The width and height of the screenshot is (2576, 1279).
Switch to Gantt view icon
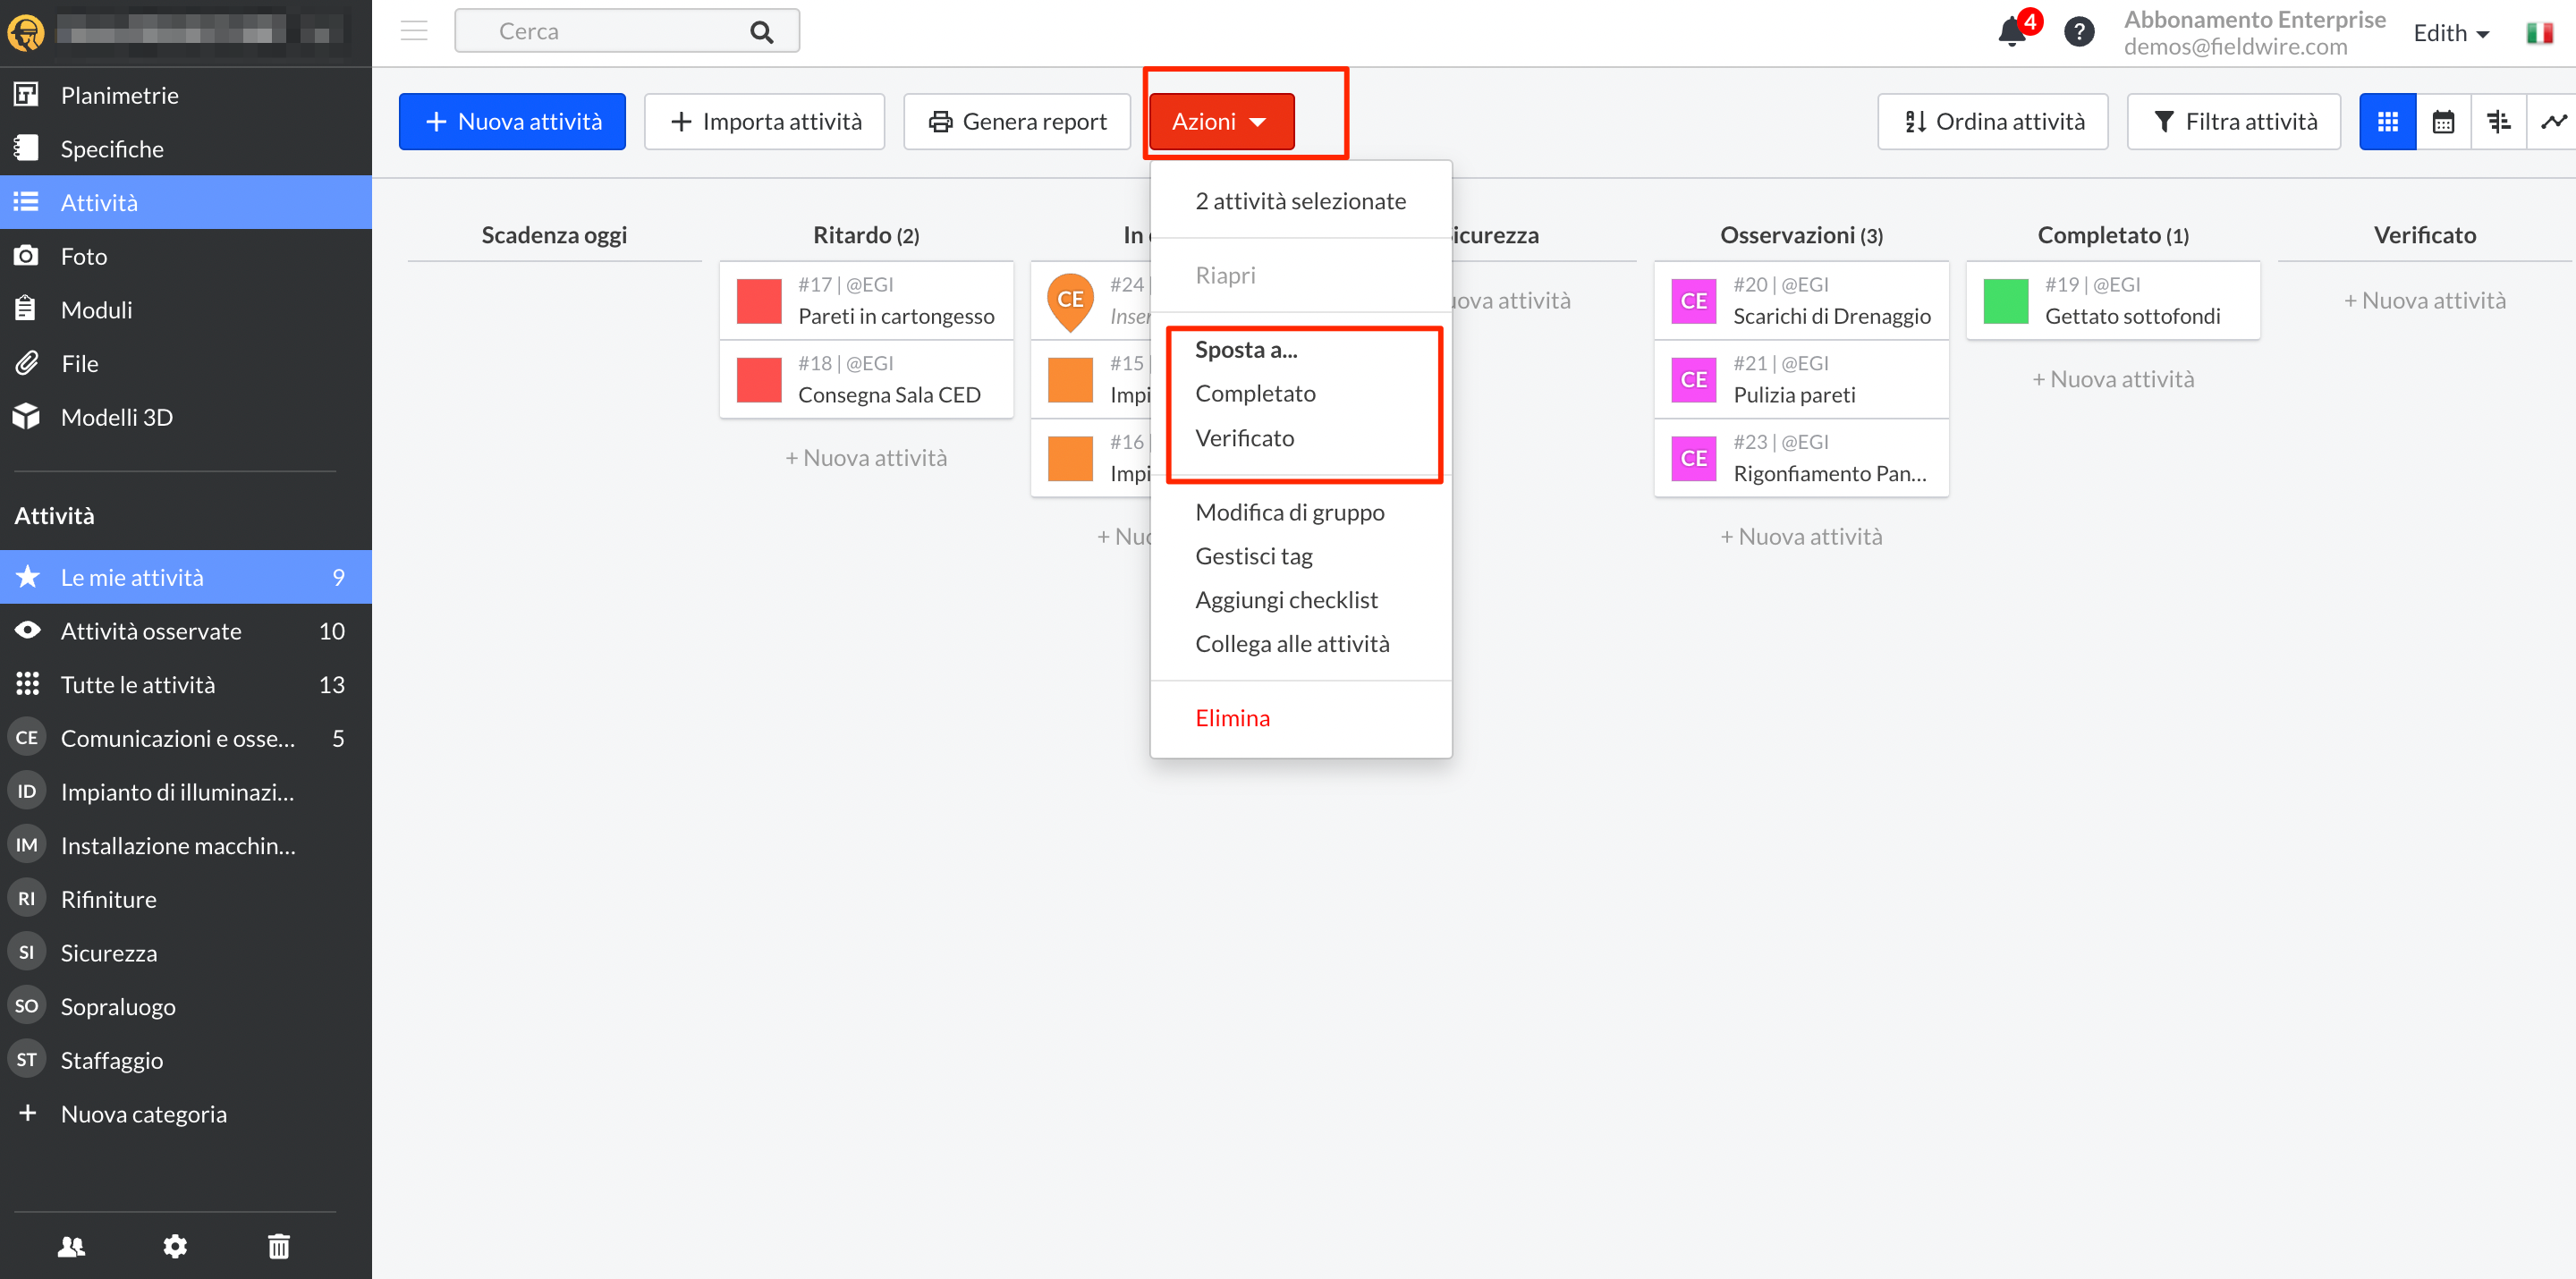click(x=2498, y=122)
